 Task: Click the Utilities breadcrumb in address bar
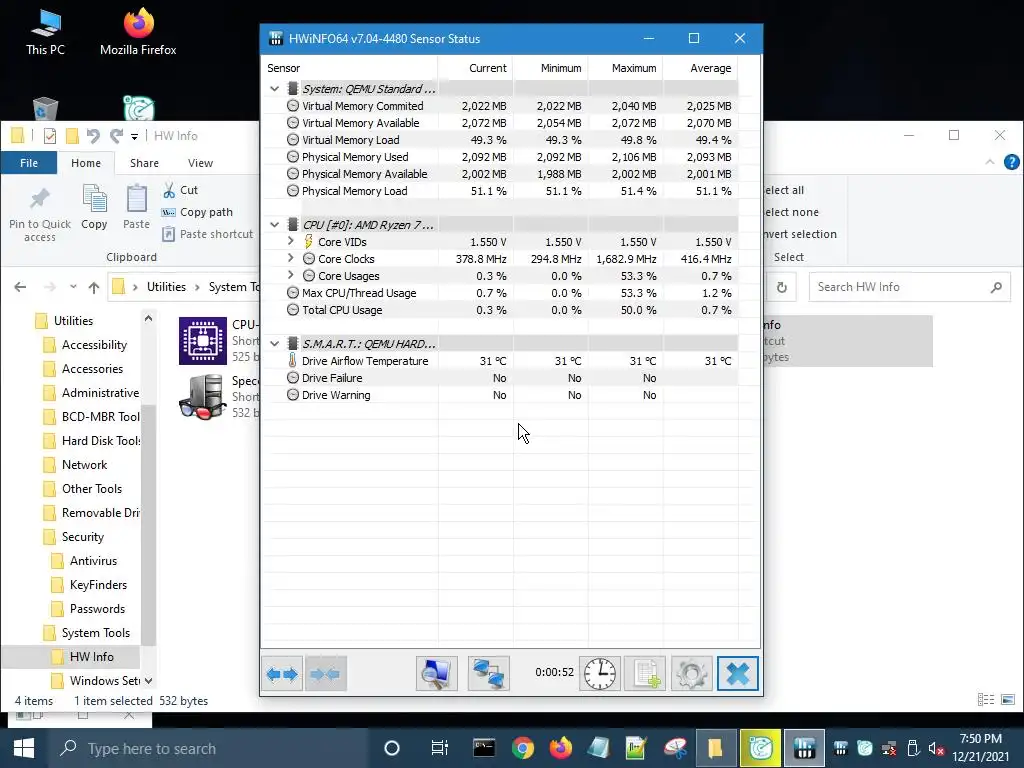(x=166, y=287)
